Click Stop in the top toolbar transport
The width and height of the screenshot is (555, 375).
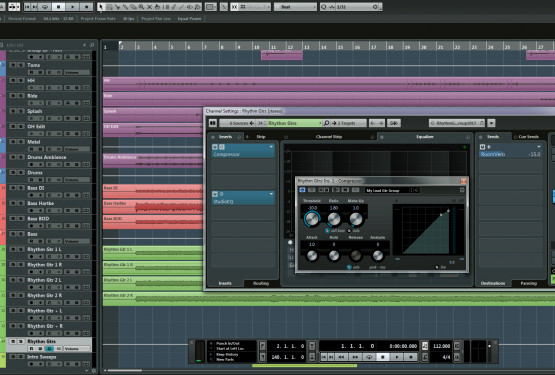(58, 7)
